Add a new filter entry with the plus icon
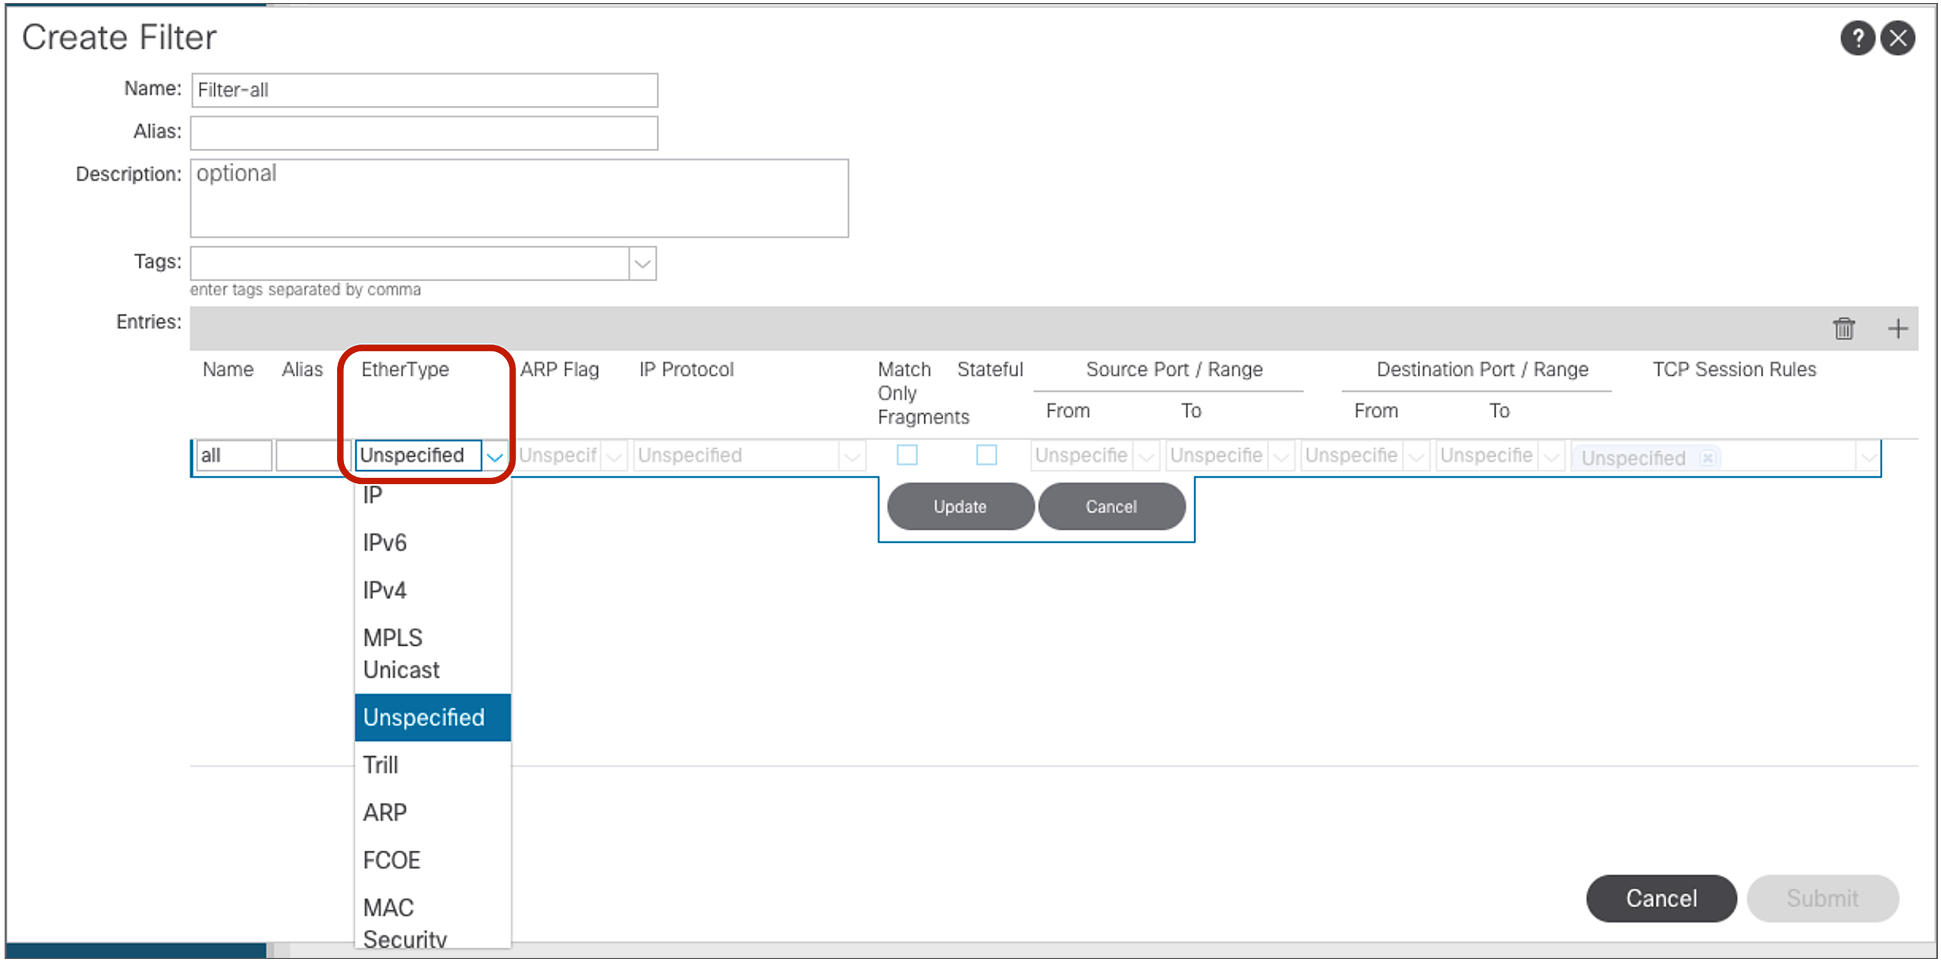 click(x=1898, y=328)
